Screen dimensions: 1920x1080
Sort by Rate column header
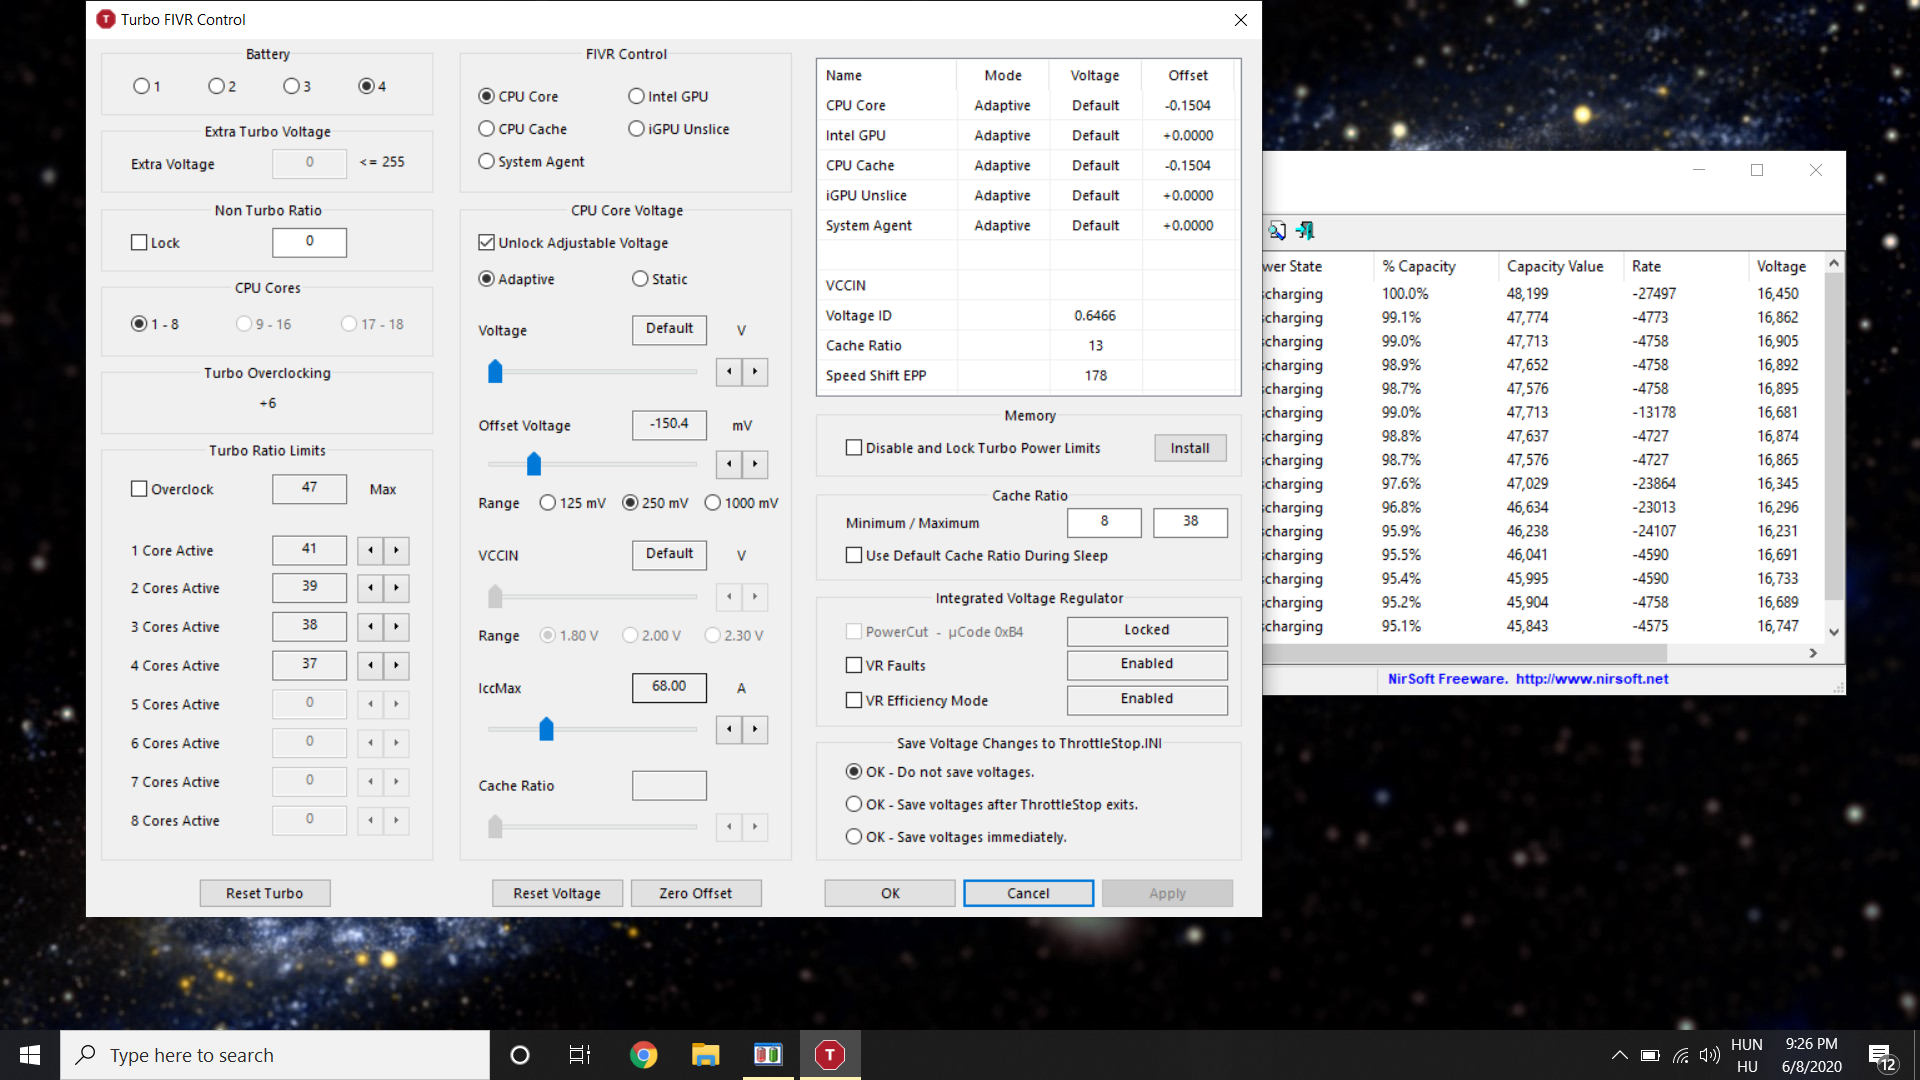[x=1686, y=266]
